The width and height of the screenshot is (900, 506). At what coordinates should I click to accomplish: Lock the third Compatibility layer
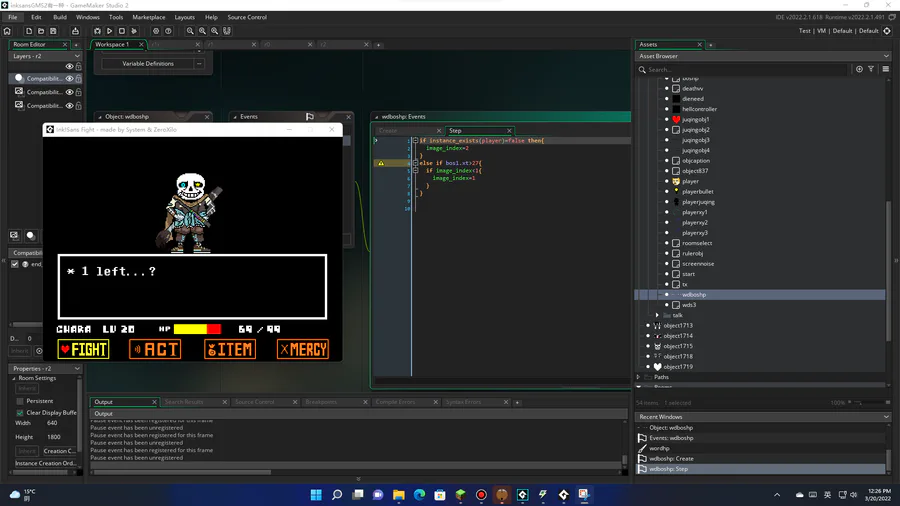coord(79,106)
